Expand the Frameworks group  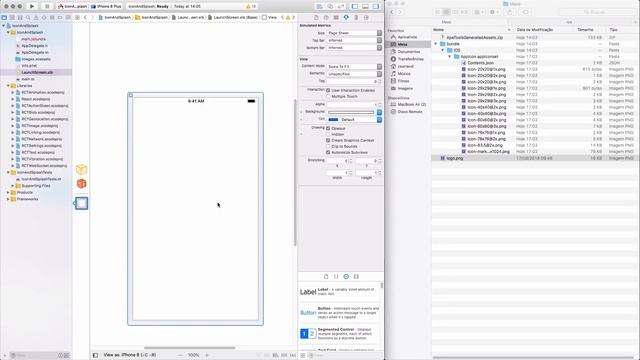tap(8, 199)
